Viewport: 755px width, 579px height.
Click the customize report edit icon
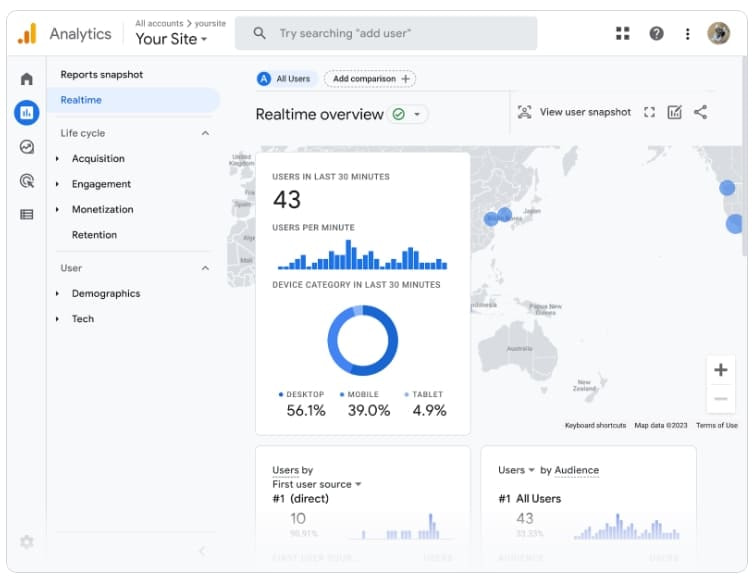[674, 112]
